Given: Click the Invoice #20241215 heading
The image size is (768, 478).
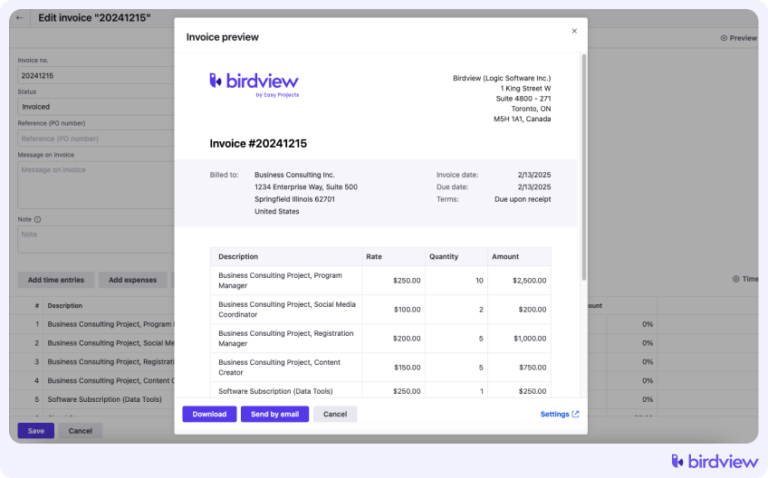Looking at the screenshot, I should click(x=258, y=143).
